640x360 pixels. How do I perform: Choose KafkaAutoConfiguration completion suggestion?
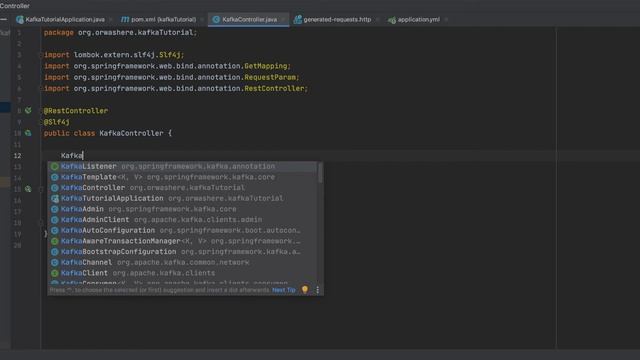point(182,230)
